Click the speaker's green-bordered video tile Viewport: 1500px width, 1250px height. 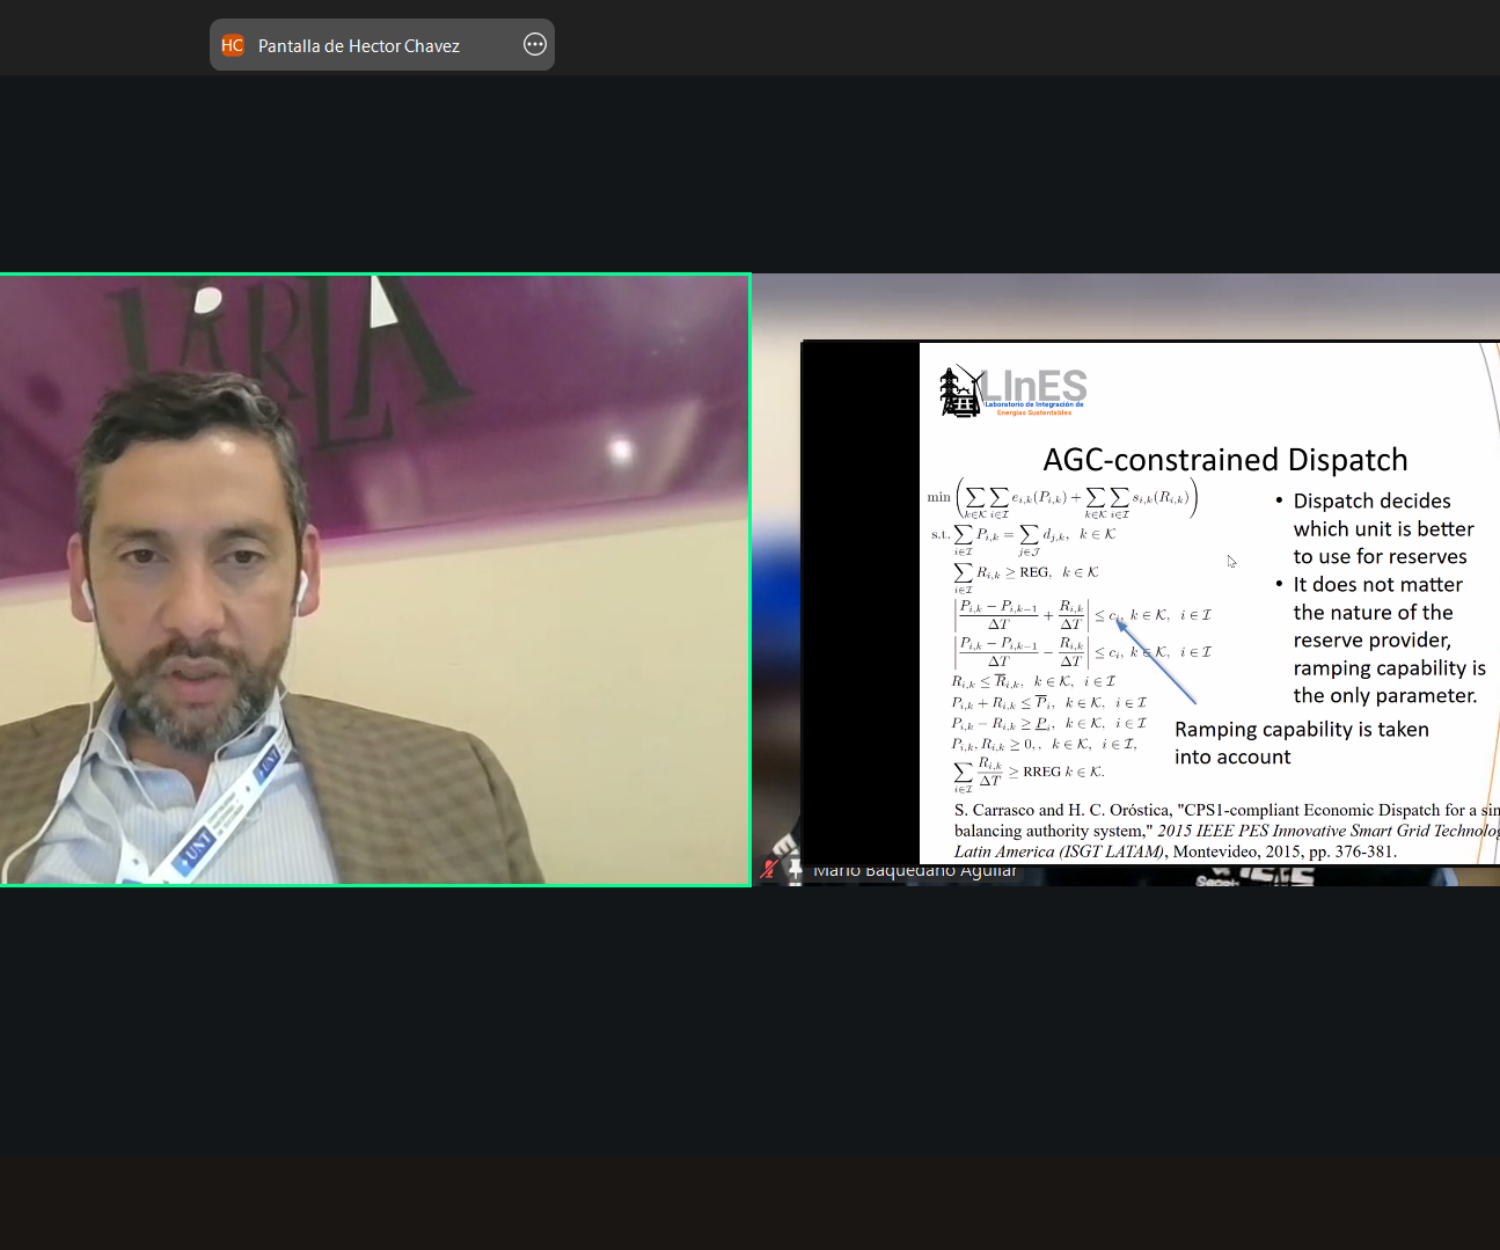(375, 580)
